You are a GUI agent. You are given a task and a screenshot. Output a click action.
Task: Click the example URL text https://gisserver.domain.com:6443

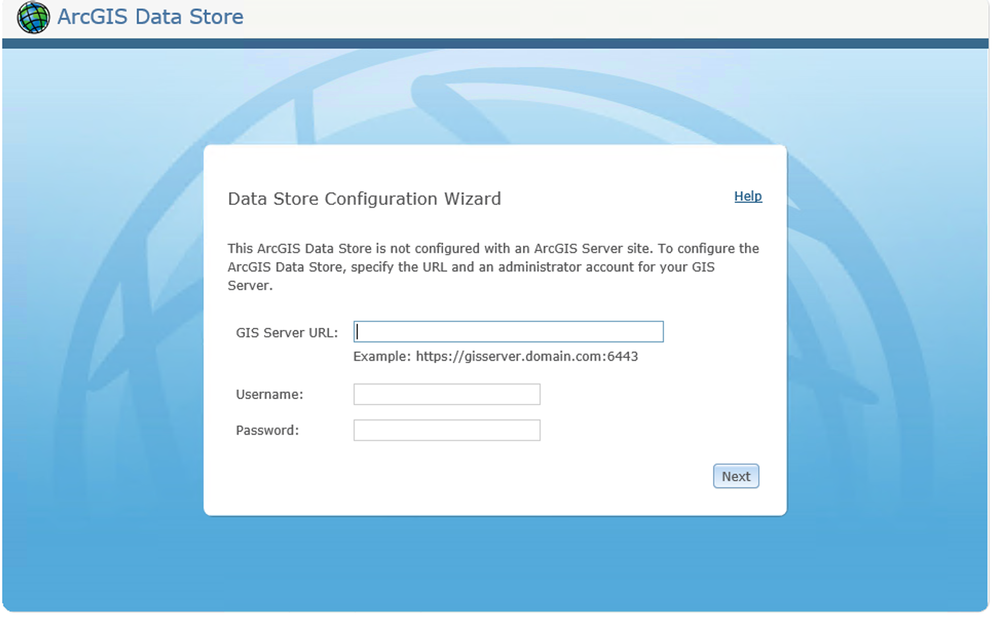pos(527,356)
